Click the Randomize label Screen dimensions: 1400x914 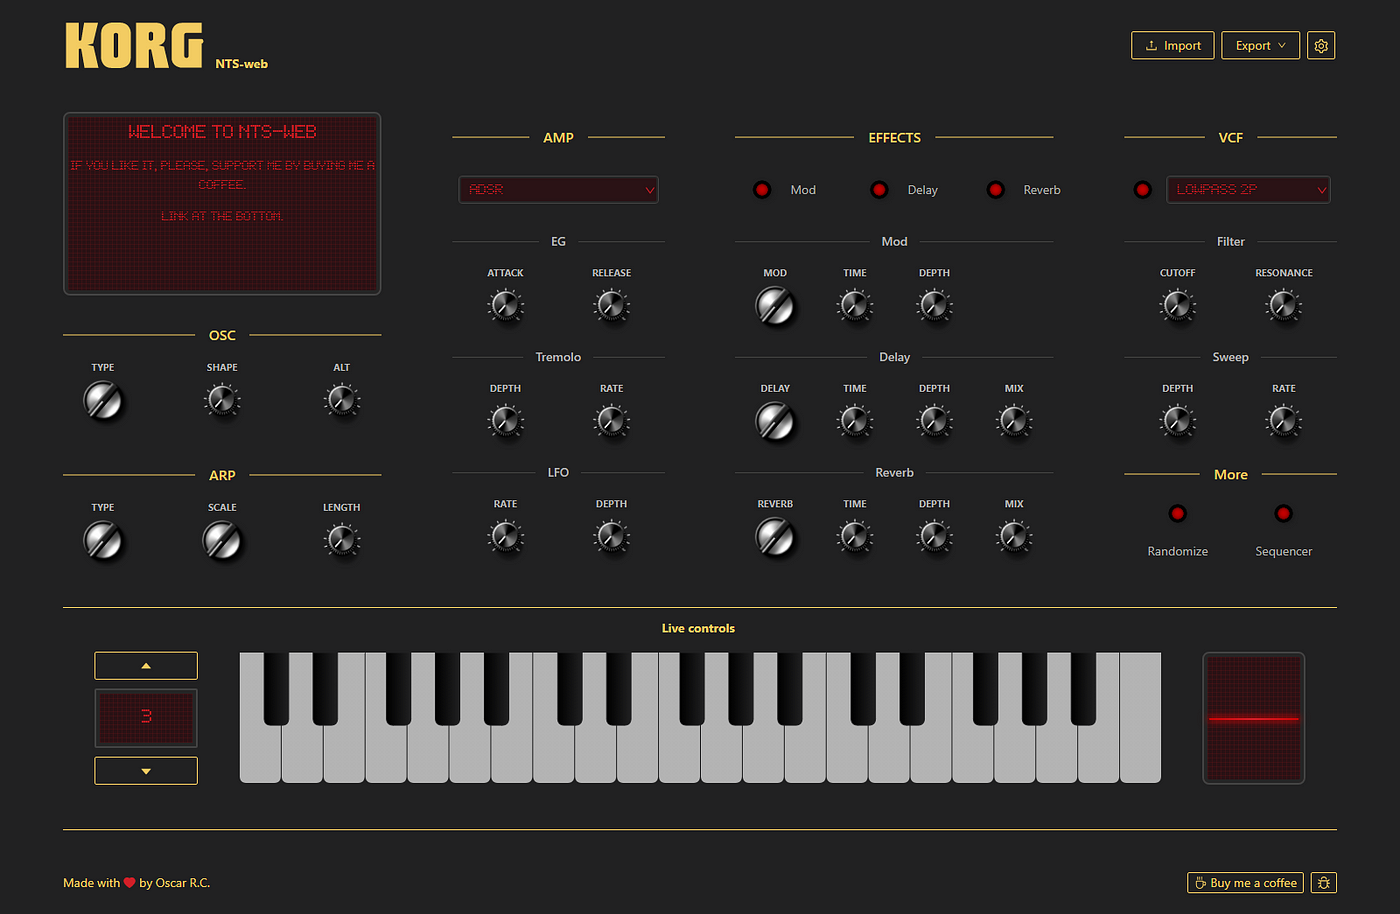coord(1178,552)
